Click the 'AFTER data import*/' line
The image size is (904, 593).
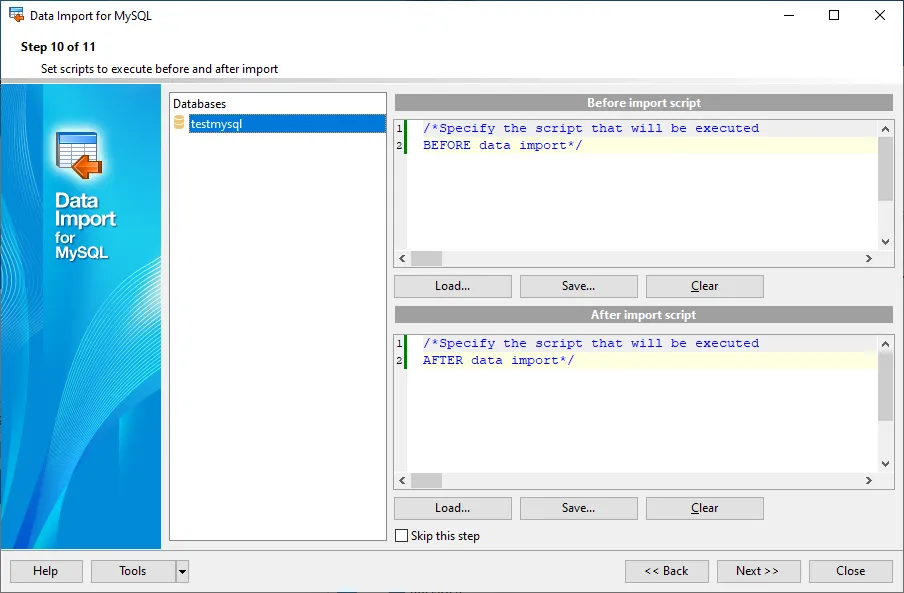[x=499, y=360]
